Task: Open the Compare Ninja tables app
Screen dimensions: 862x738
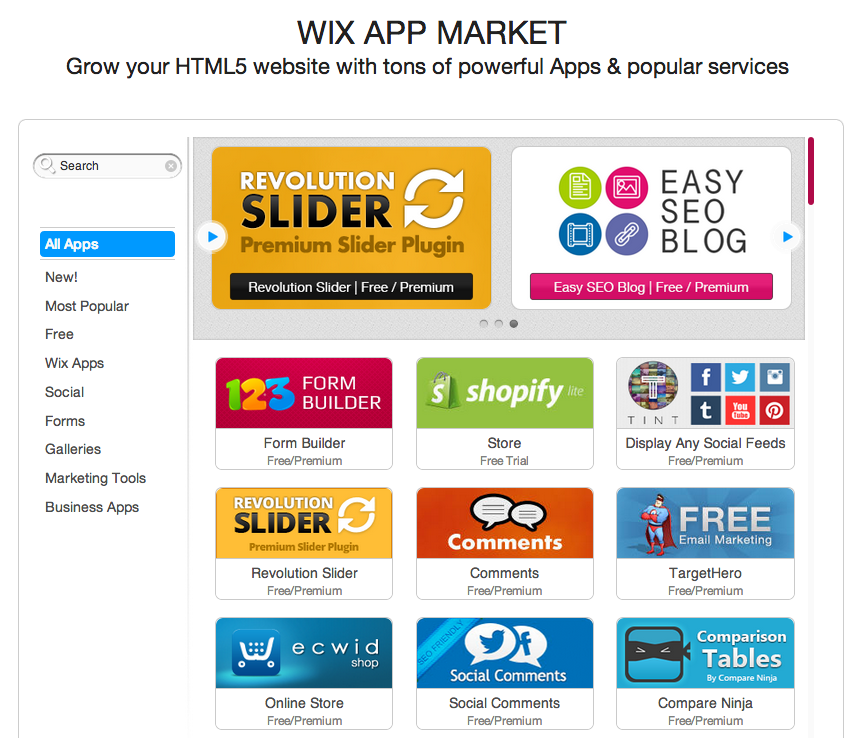Action: point(705,673)
